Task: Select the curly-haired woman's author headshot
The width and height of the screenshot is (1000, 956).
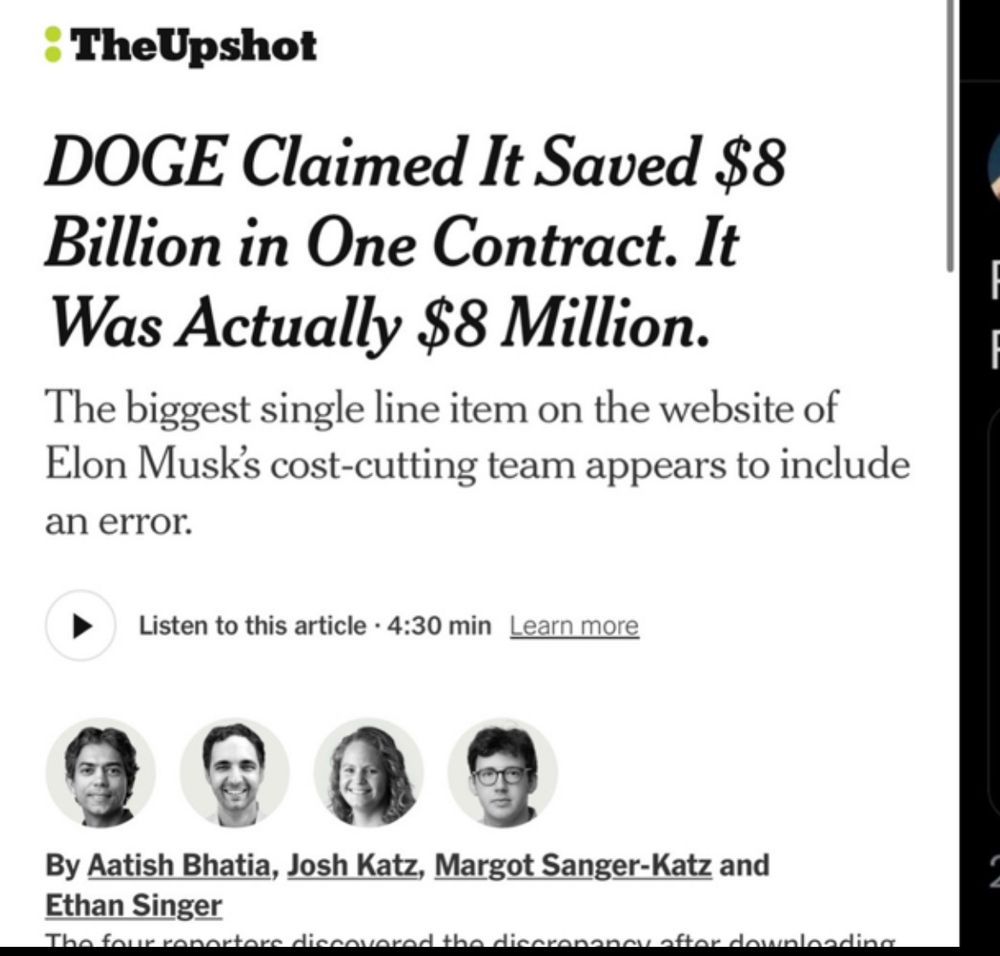Action: pyautogui.click(x=369, y=773)
